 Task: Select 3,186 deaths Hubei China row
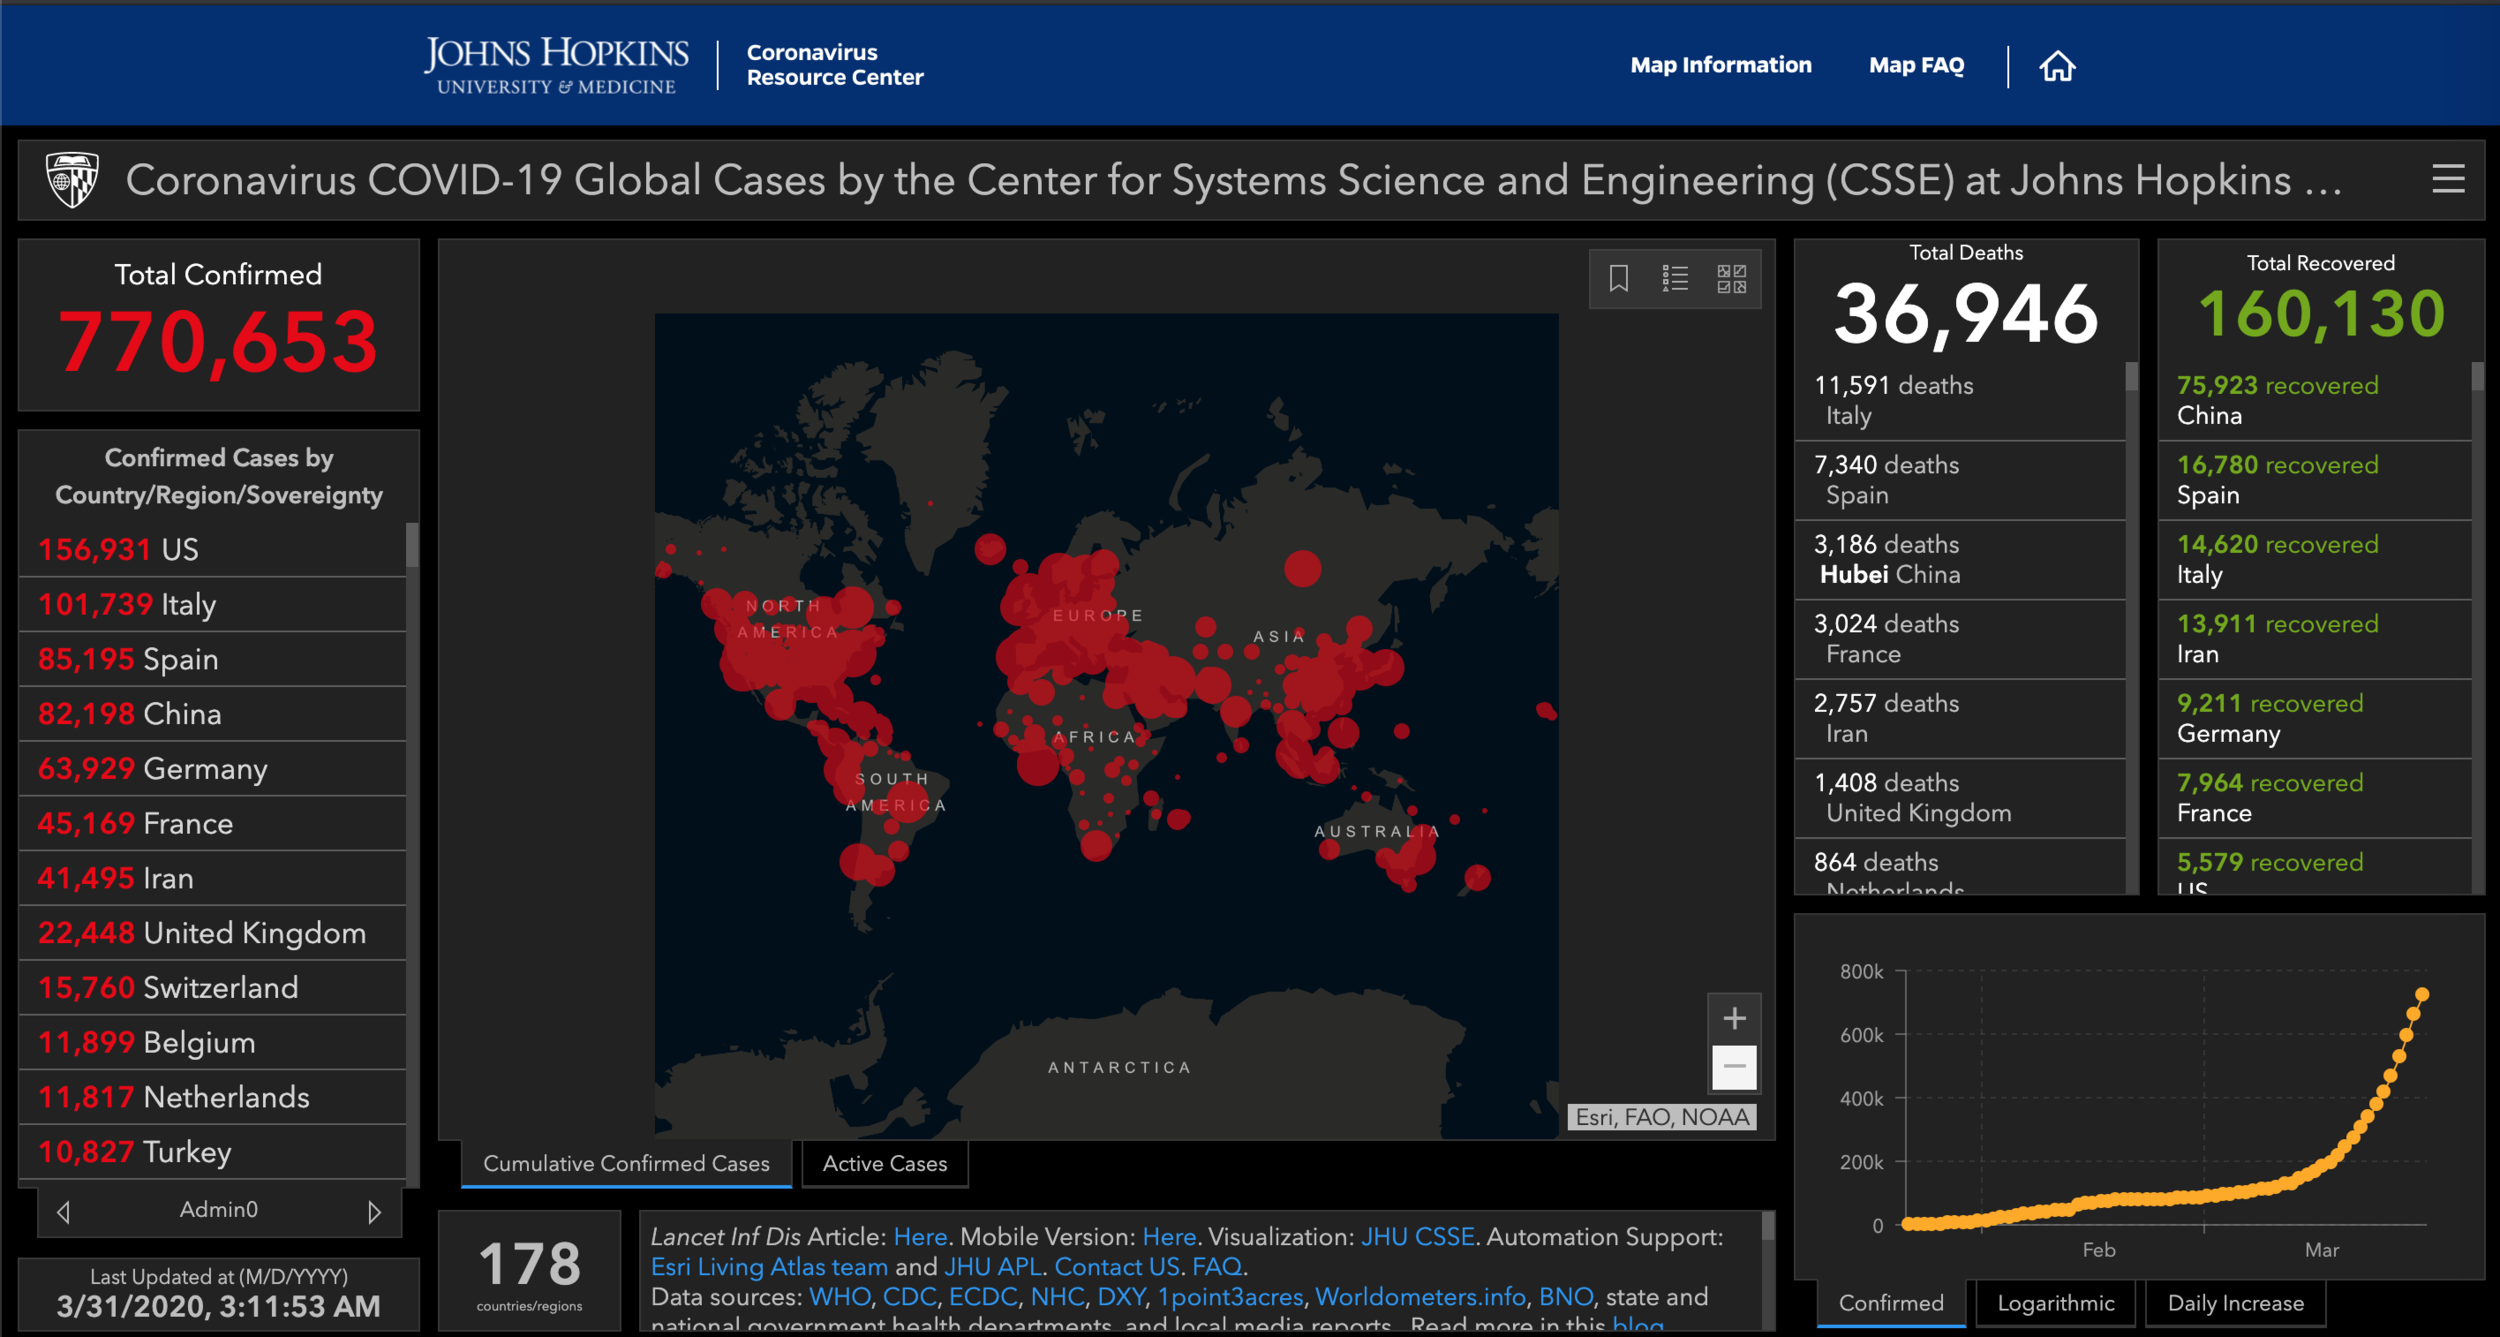1960,559
